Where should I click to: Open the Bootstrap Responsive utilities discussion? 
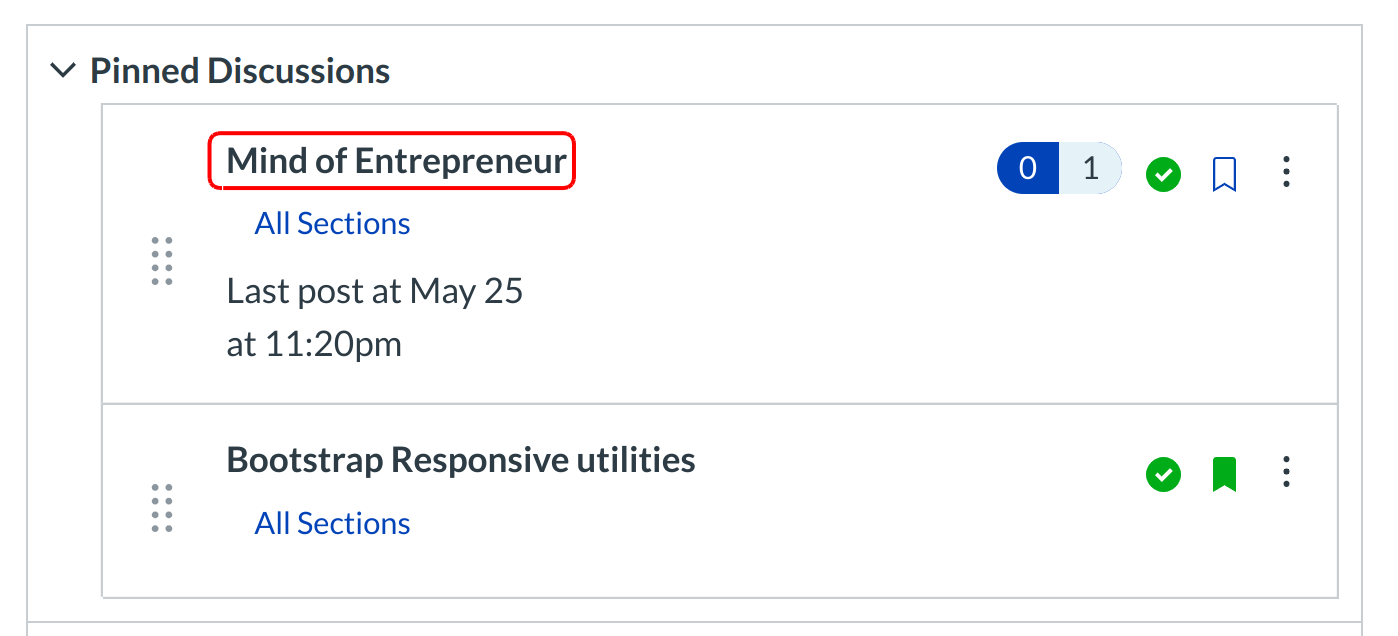[x=461, y=460]
